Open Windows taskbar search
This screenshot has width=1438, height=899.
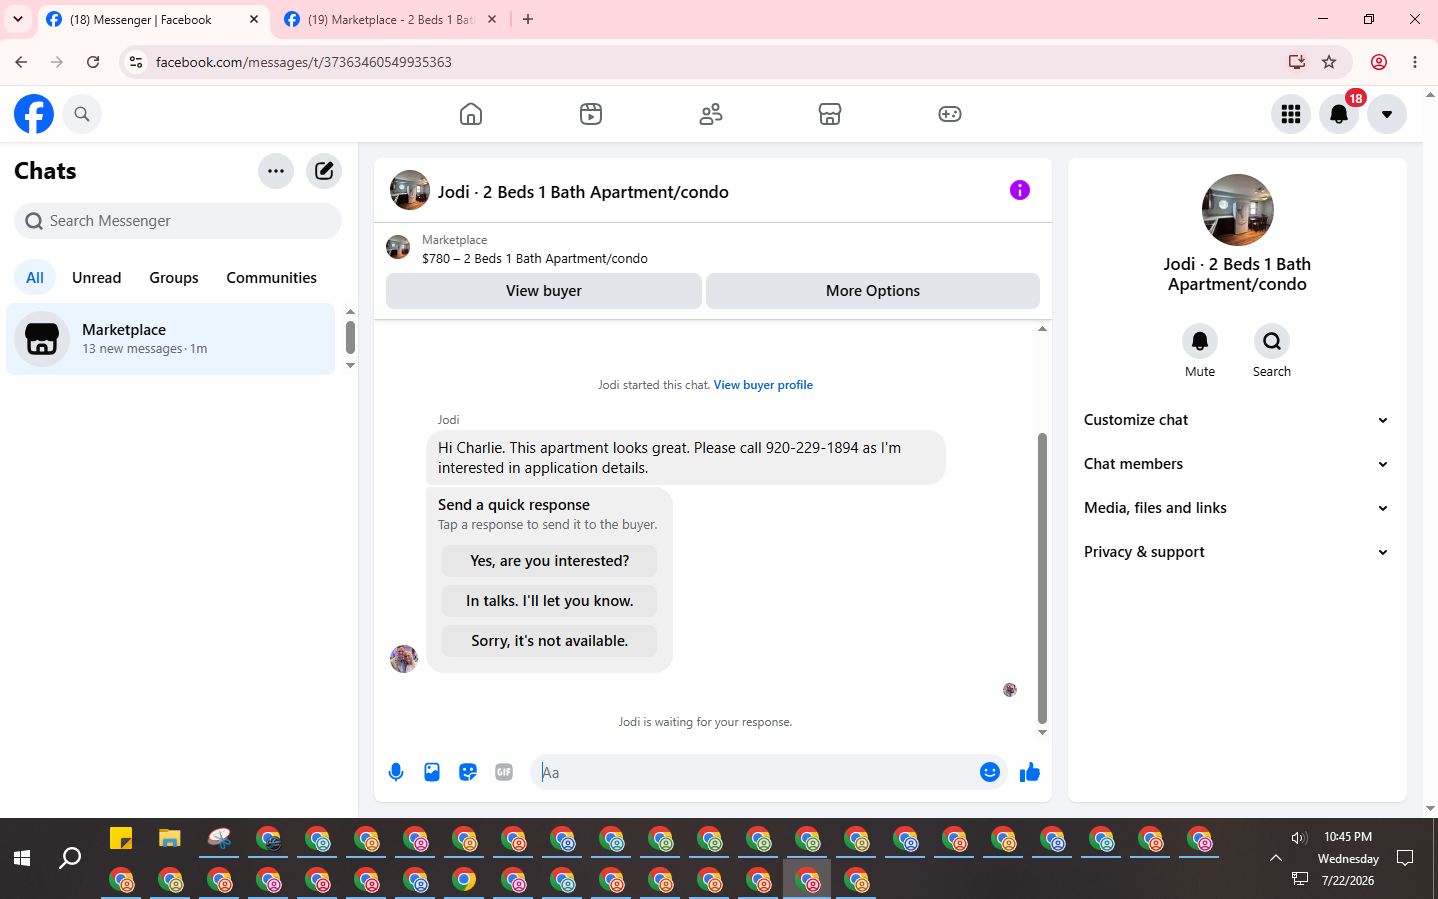pos(70,858)
